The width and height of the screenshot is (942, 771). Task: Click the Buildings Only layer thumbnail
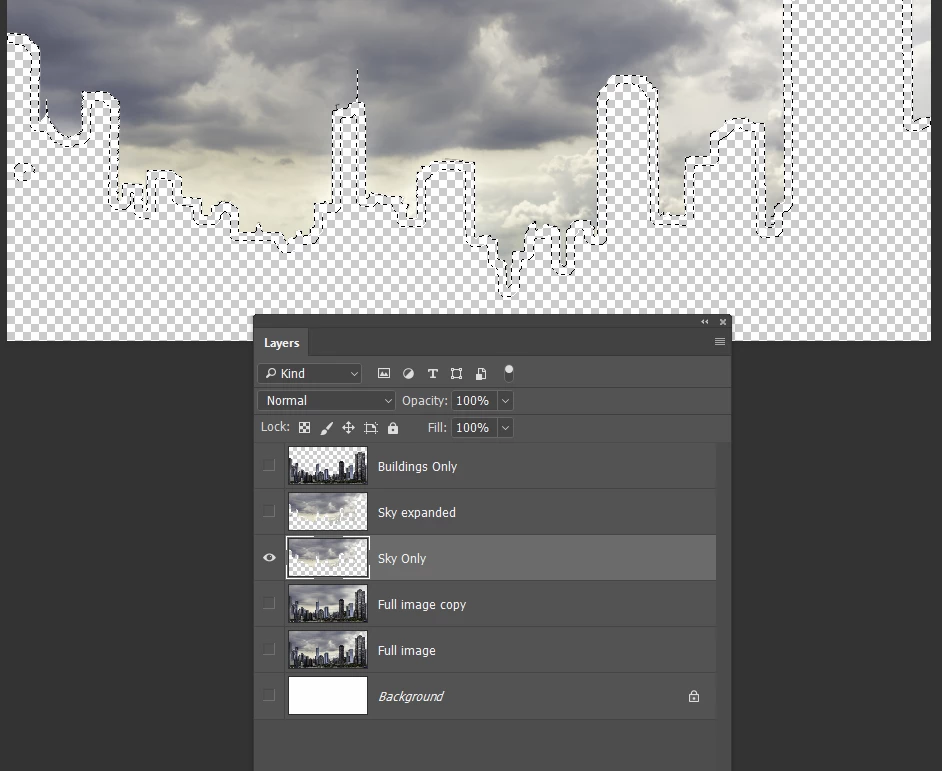pos(327,466)
